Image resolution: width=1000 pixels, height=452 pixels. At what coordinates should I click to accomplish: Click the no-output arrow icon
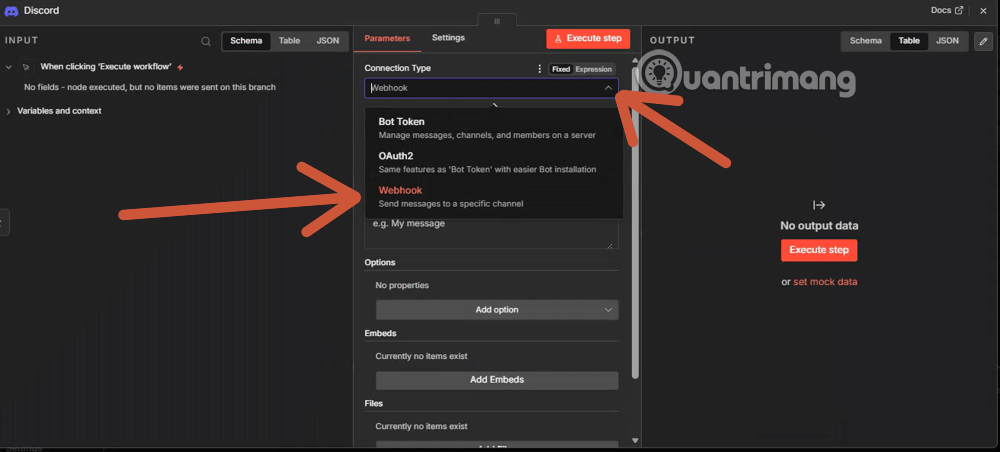(819, 205)
